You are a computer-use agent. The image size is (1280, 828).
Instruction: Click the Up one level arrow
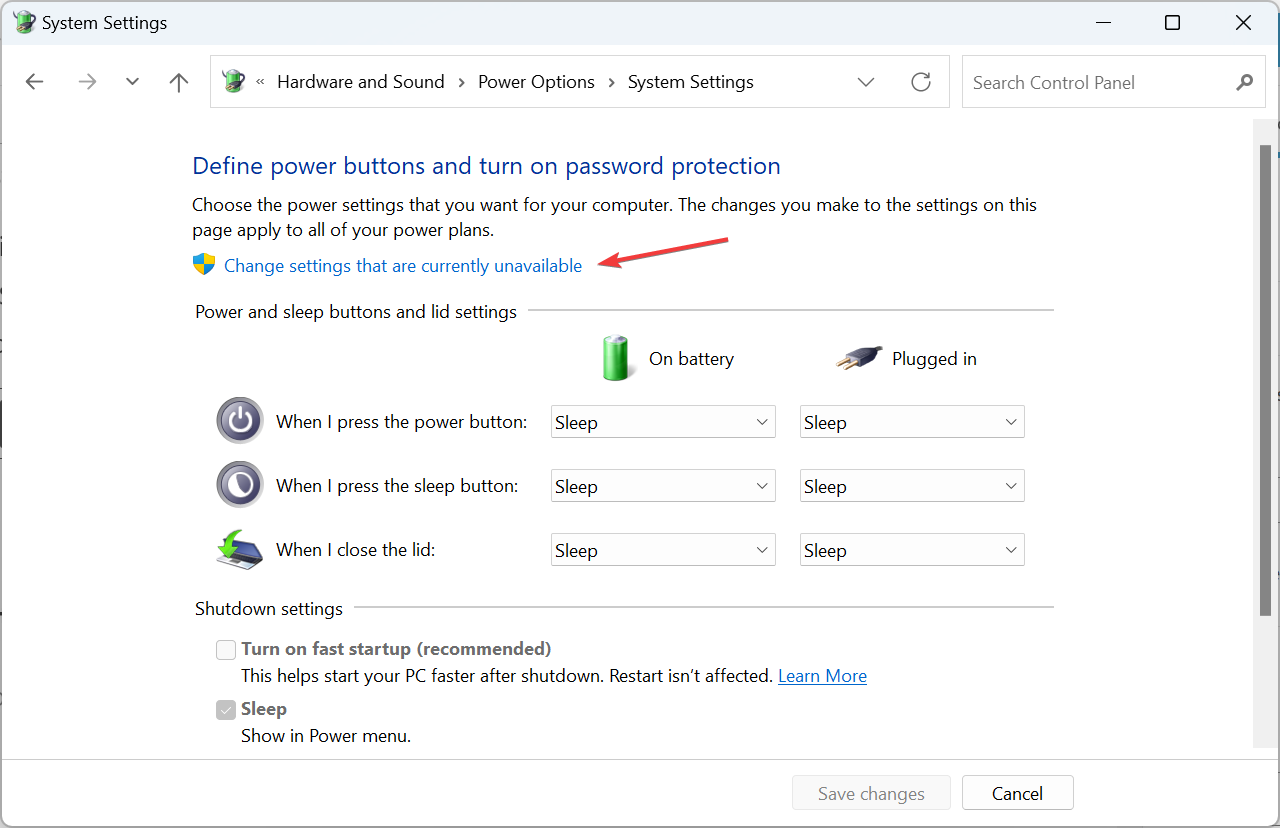[179, 82]
